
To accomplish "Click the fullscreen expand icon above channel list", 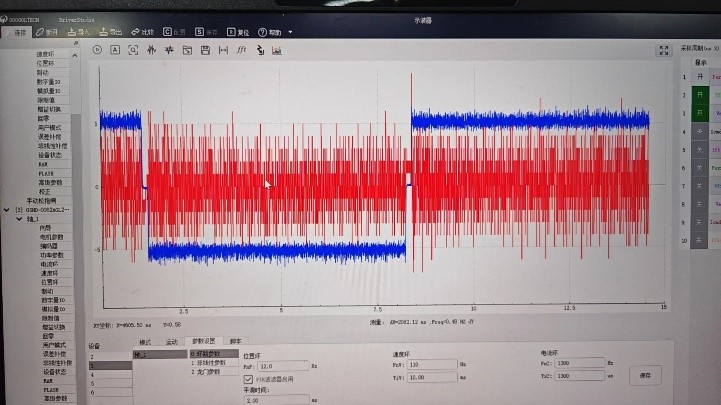I will click(x=662, y=50).
